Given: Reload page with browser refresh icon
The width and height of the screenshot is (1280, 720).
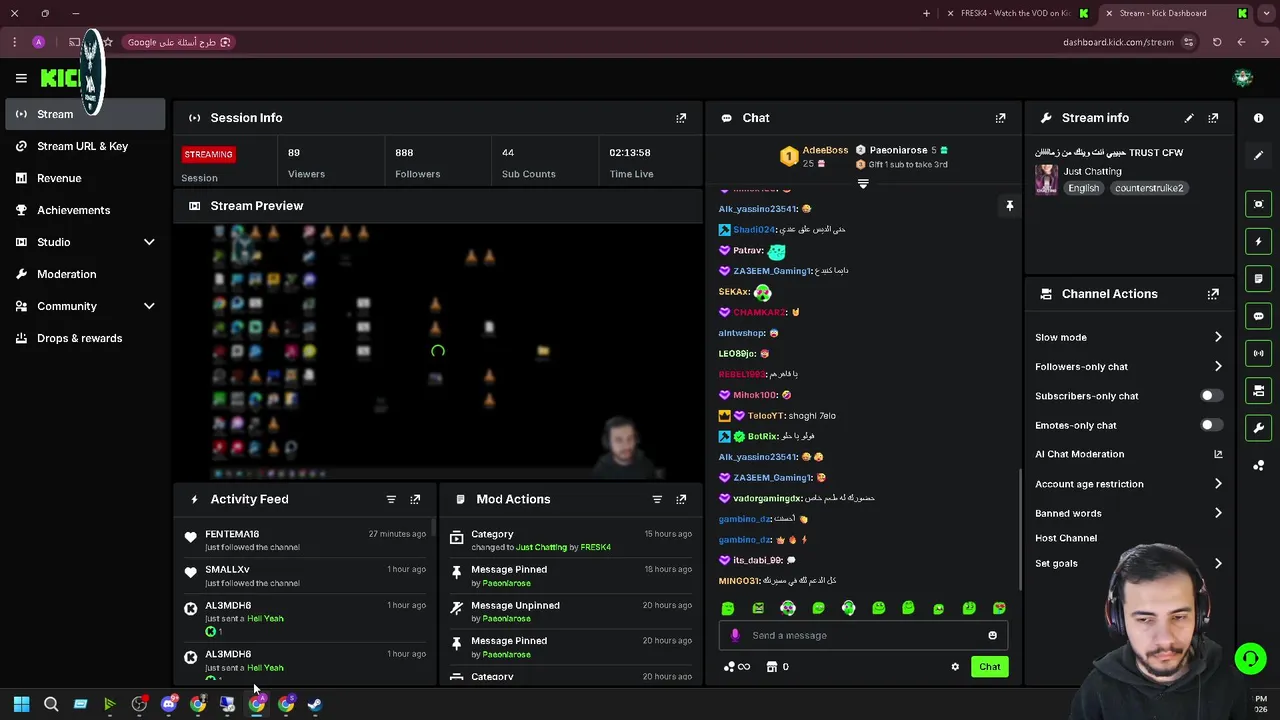Looking at the screenshot, I should (x=1217, y=42).
